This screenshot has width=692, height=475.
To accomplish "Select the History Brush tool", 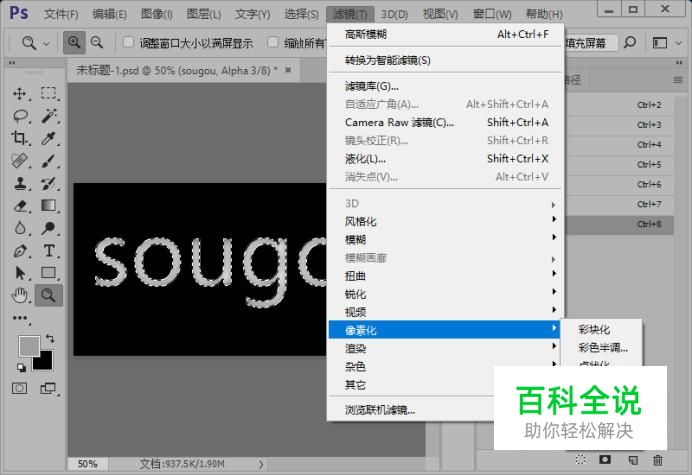I will (49, 183).
